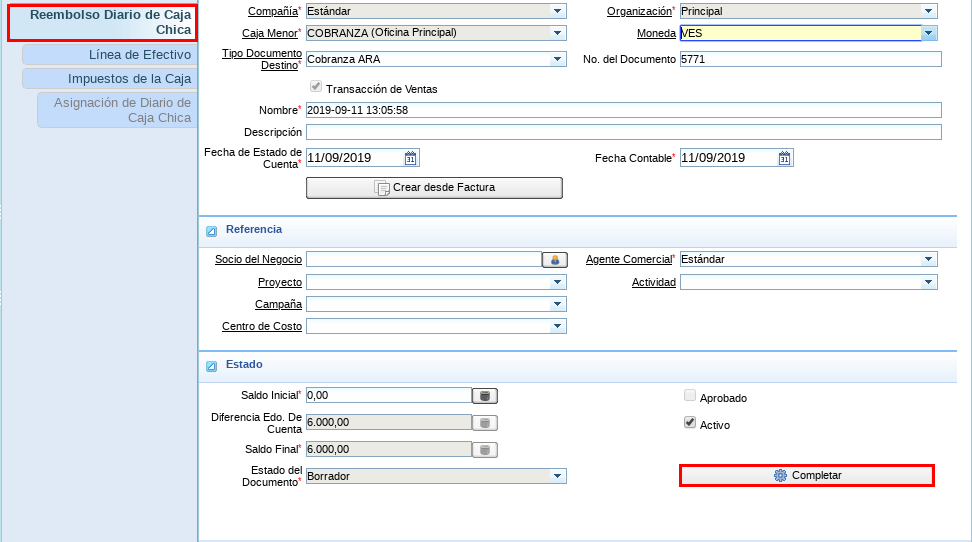Follow the Compañía label link
This screenshot has width=972, height=542.
(x=273, y=11)
